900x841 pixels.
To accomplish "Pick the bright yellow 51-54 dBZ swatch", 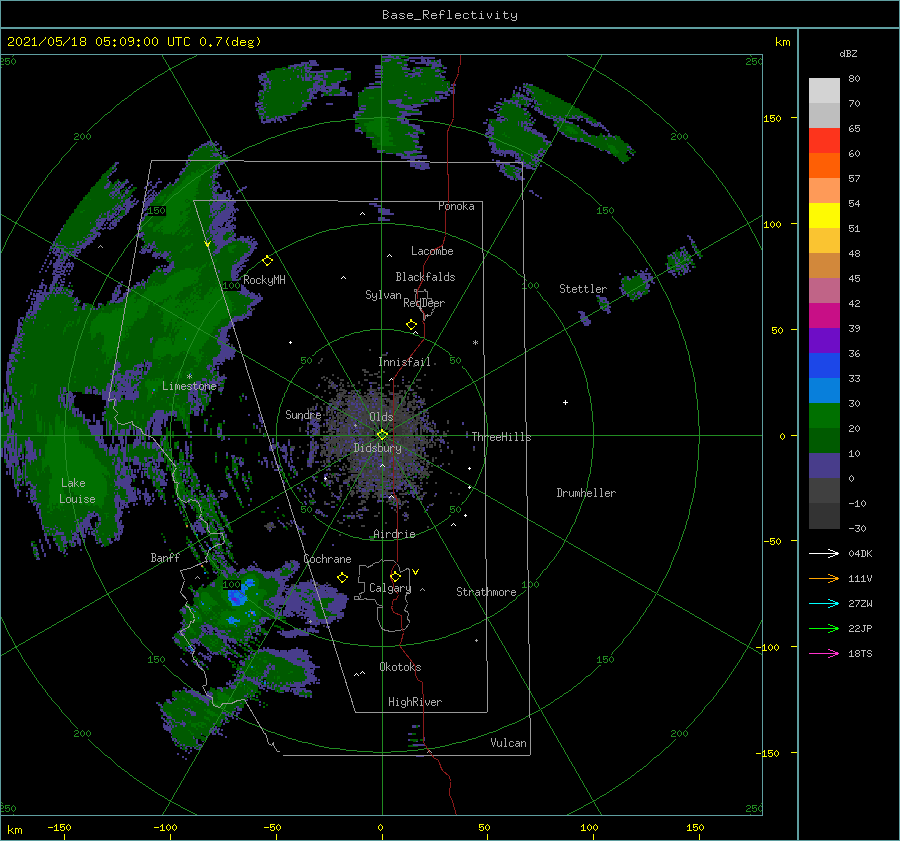I will [824, 215].
